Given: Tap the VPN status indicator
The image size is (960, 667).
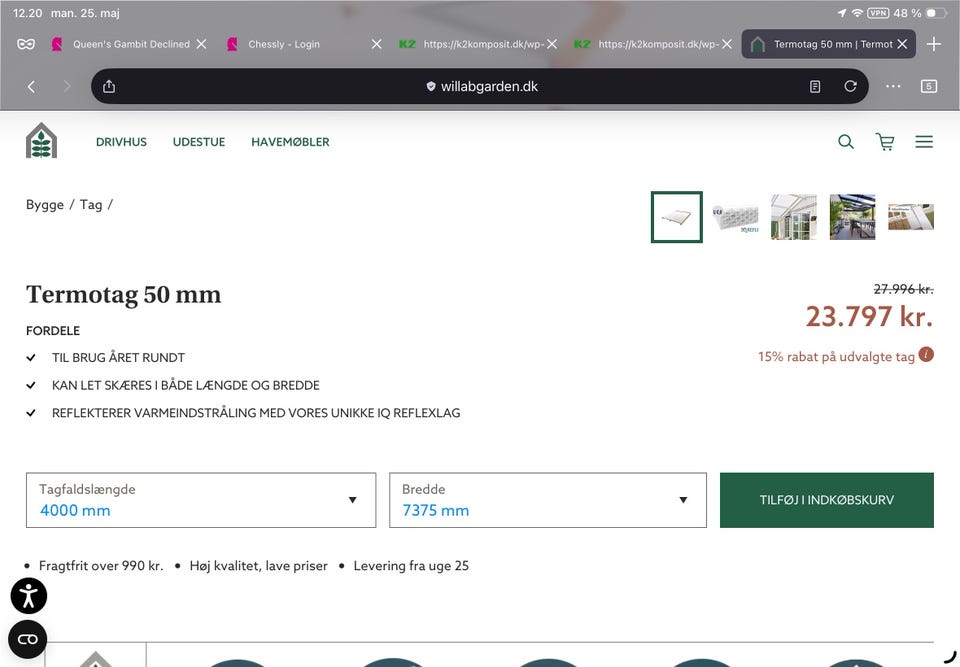Looking at the screenshot, I should pos(878,13).
